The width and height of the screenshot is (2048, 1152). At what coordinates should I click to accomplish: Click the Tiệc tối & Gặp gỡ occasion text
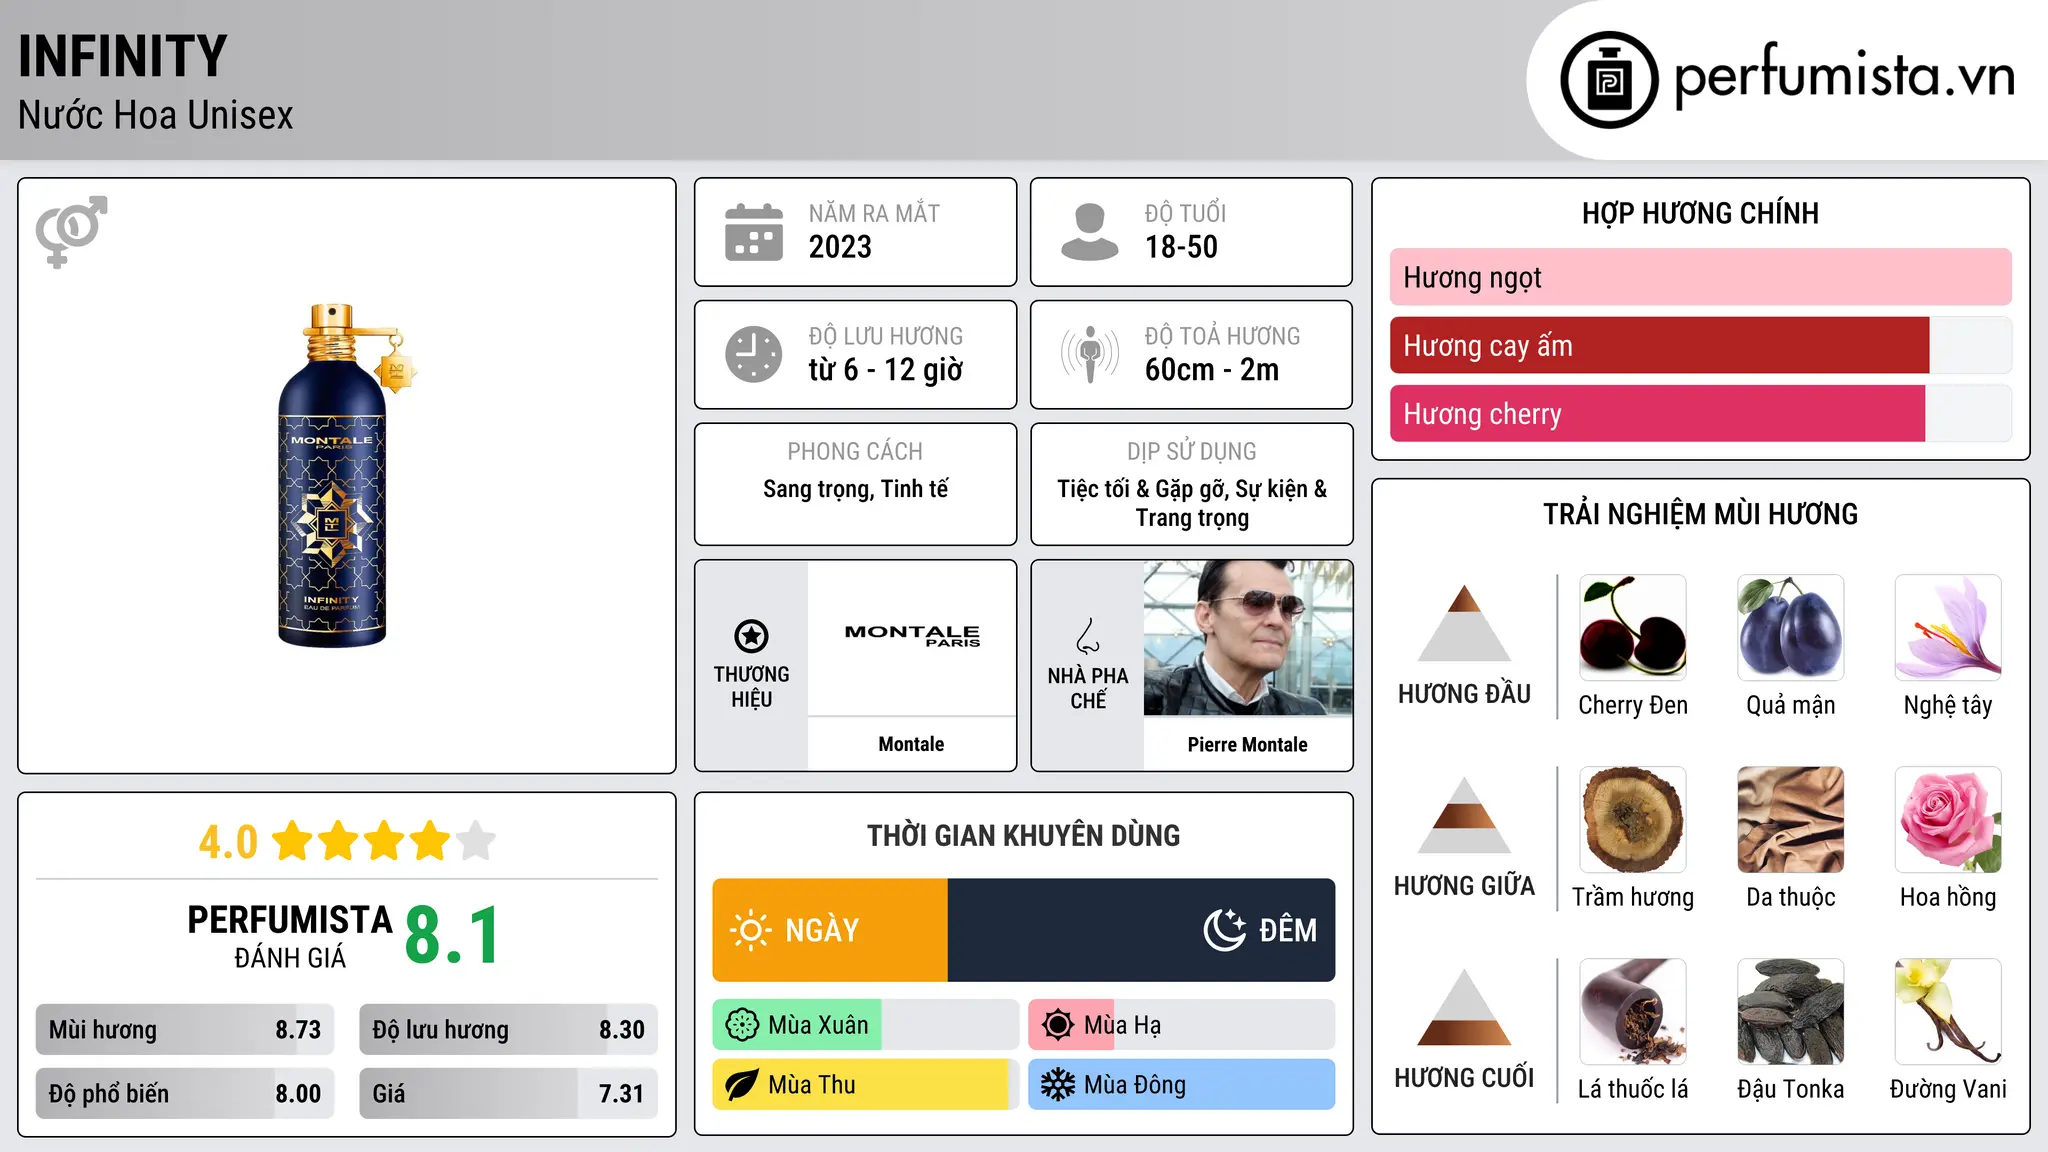(1192, 503)
